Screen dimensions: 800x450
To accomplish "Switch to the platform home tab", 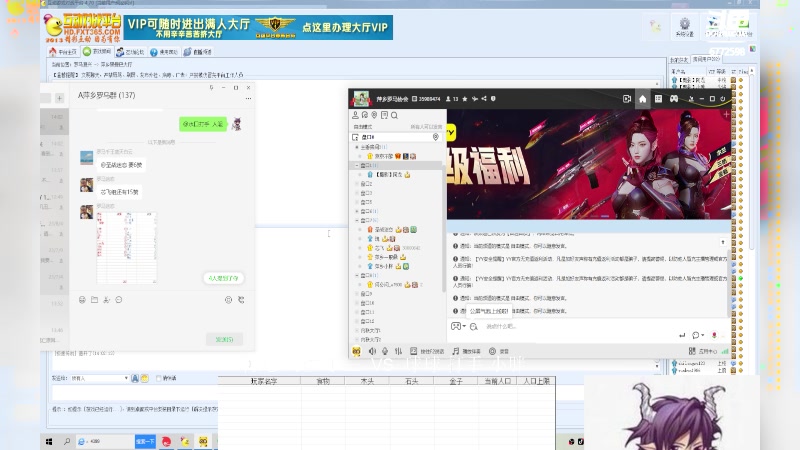I will coord(63,52).
